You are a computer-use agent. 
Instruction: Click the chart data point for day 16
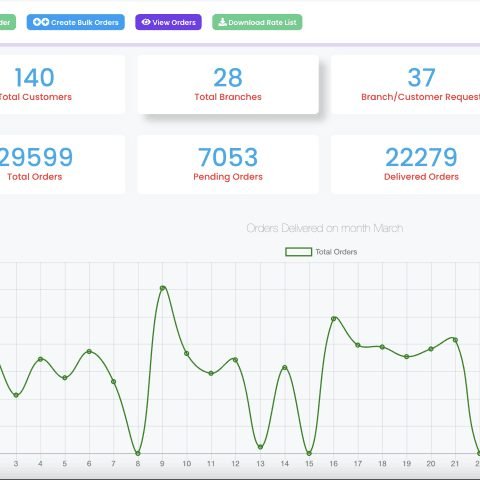tap(334, 319)
